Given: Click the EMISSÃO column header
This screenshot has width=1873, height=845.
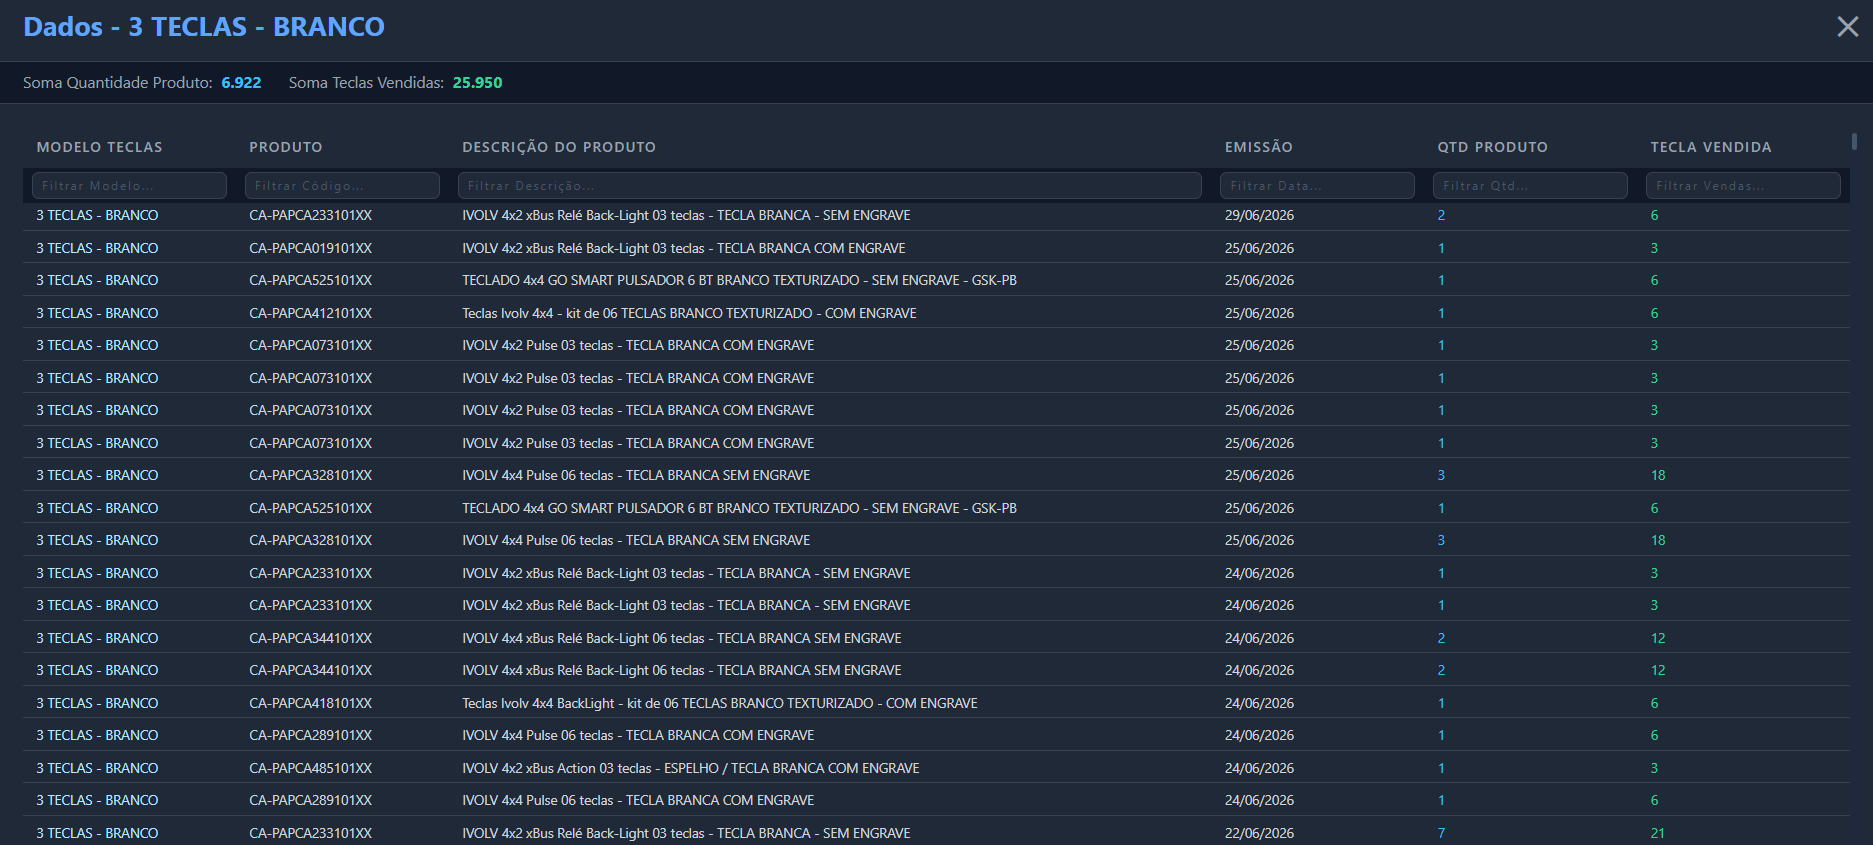Looking at the screenshot, I should click(1259, 147).
